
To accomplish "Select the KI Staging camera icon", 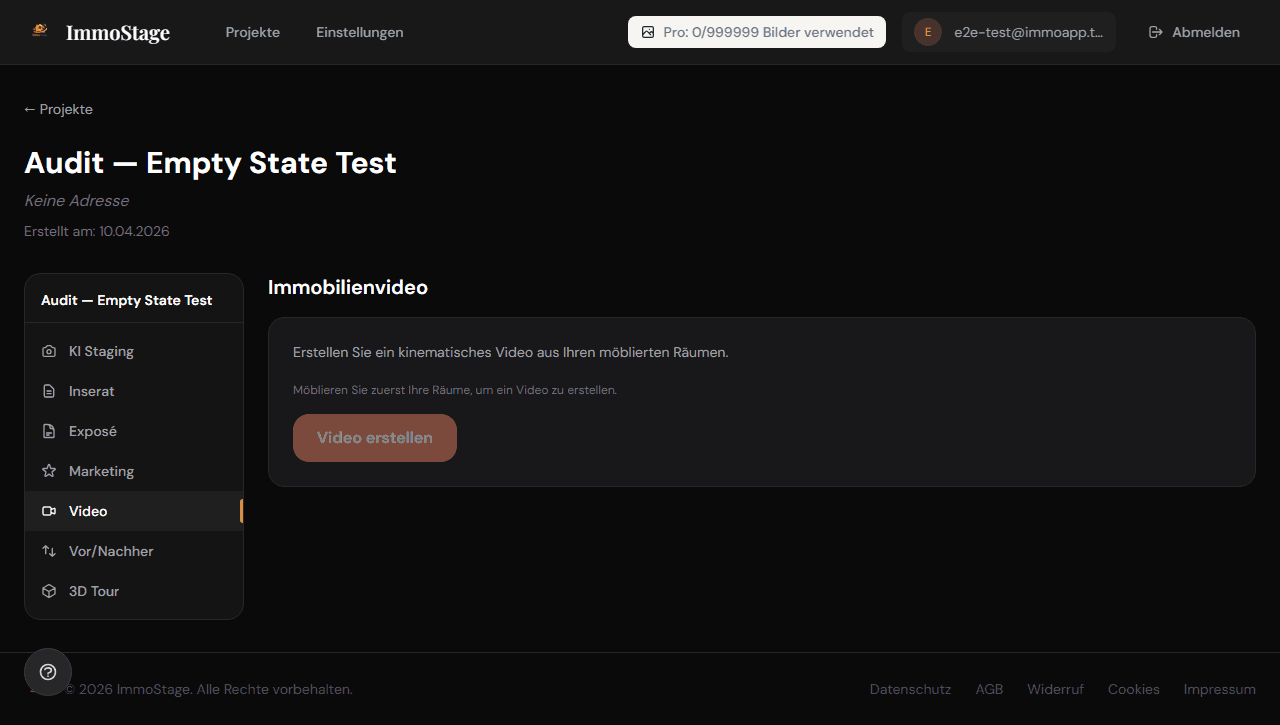I will 48,351.
